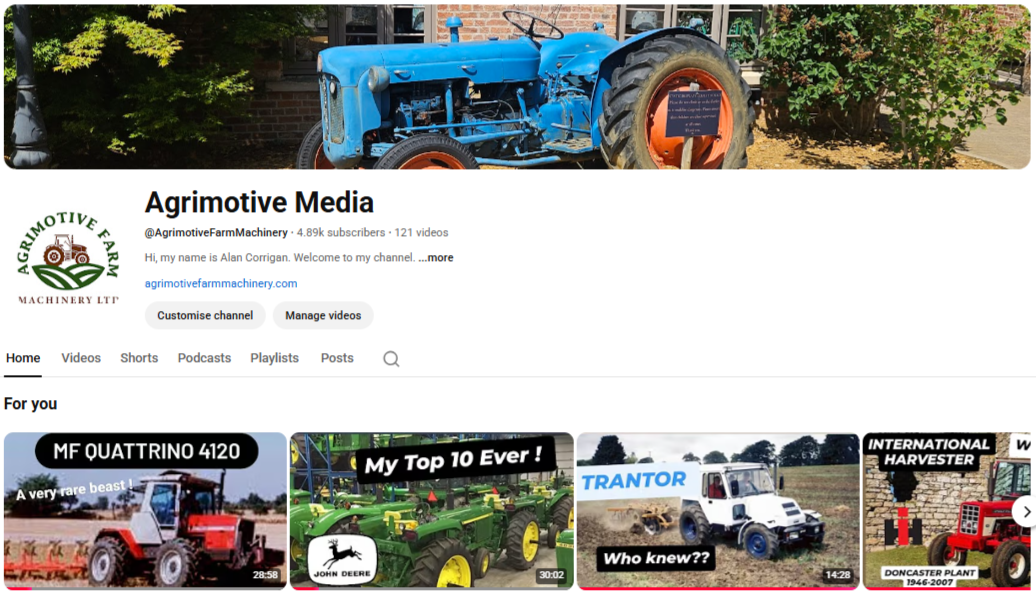Image resolution: width=1036 pixels, height=592 pixels.
Task: Play the International Harvester video
Action: pos(947,511)
